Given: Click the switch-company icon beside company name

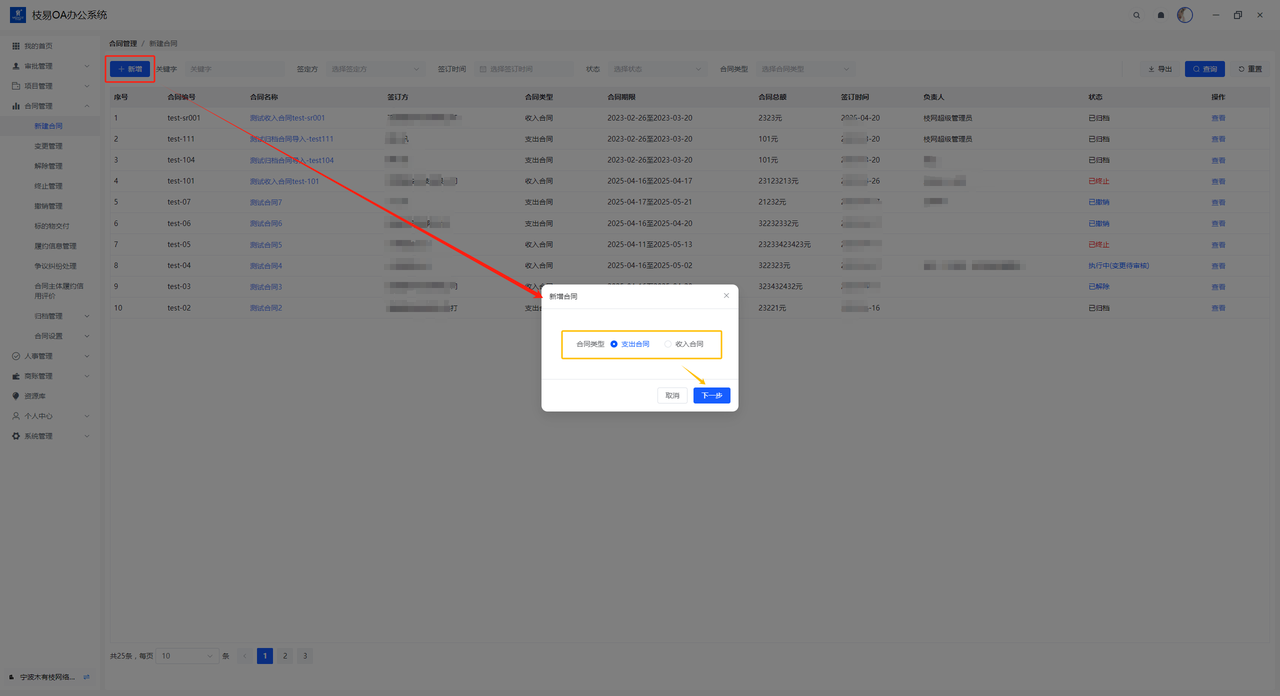Looking at the screenshot, I should tap(87, 677).
